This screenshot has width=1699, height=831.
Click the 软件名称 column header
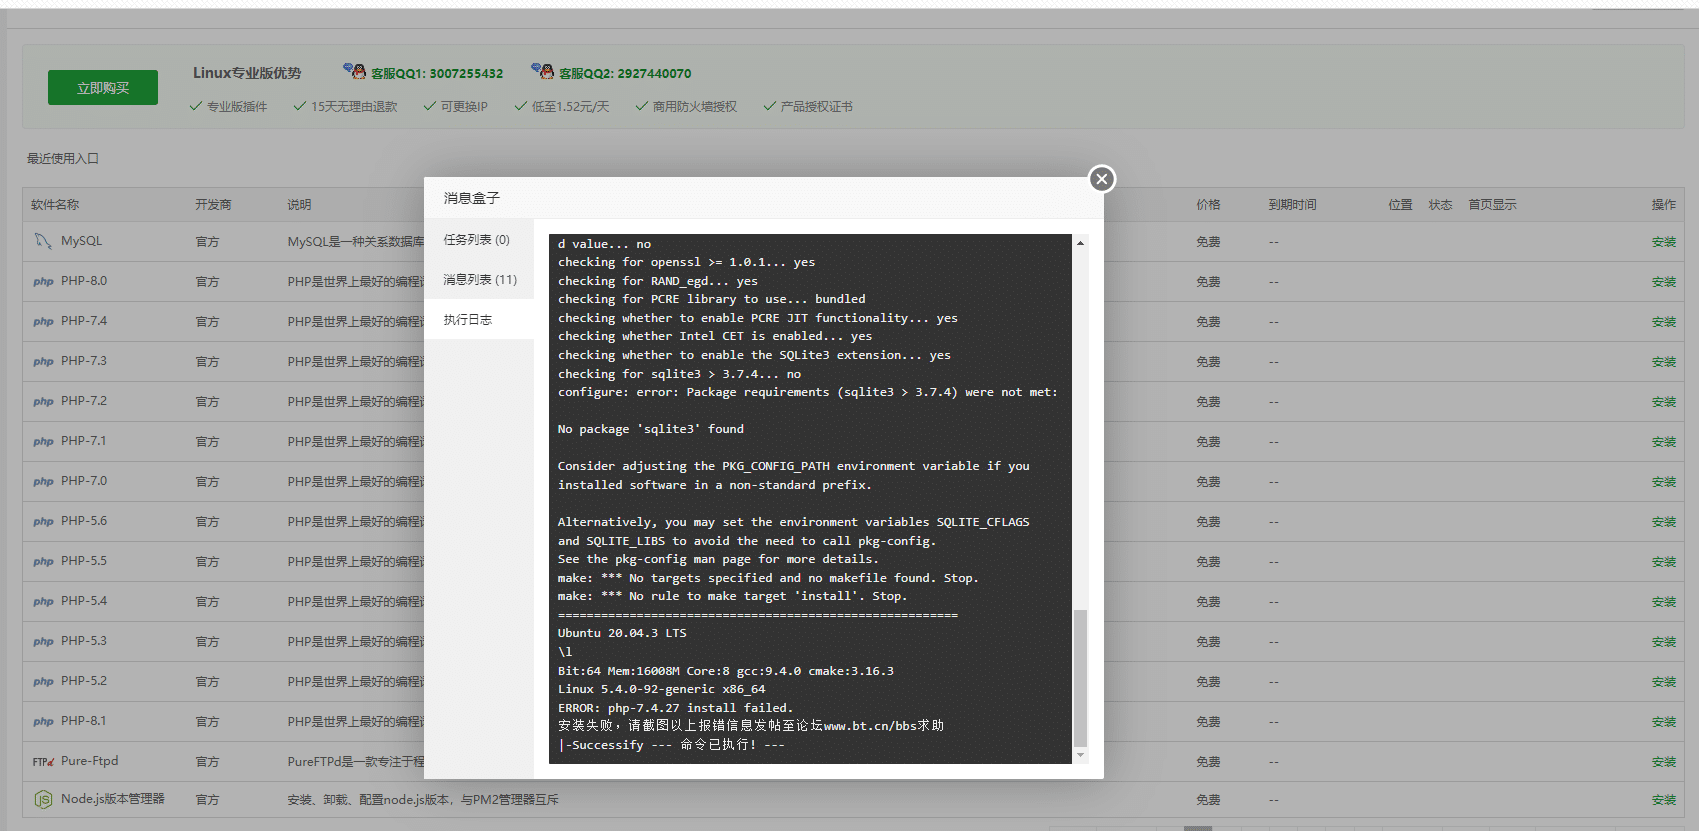tap(55, 205)
